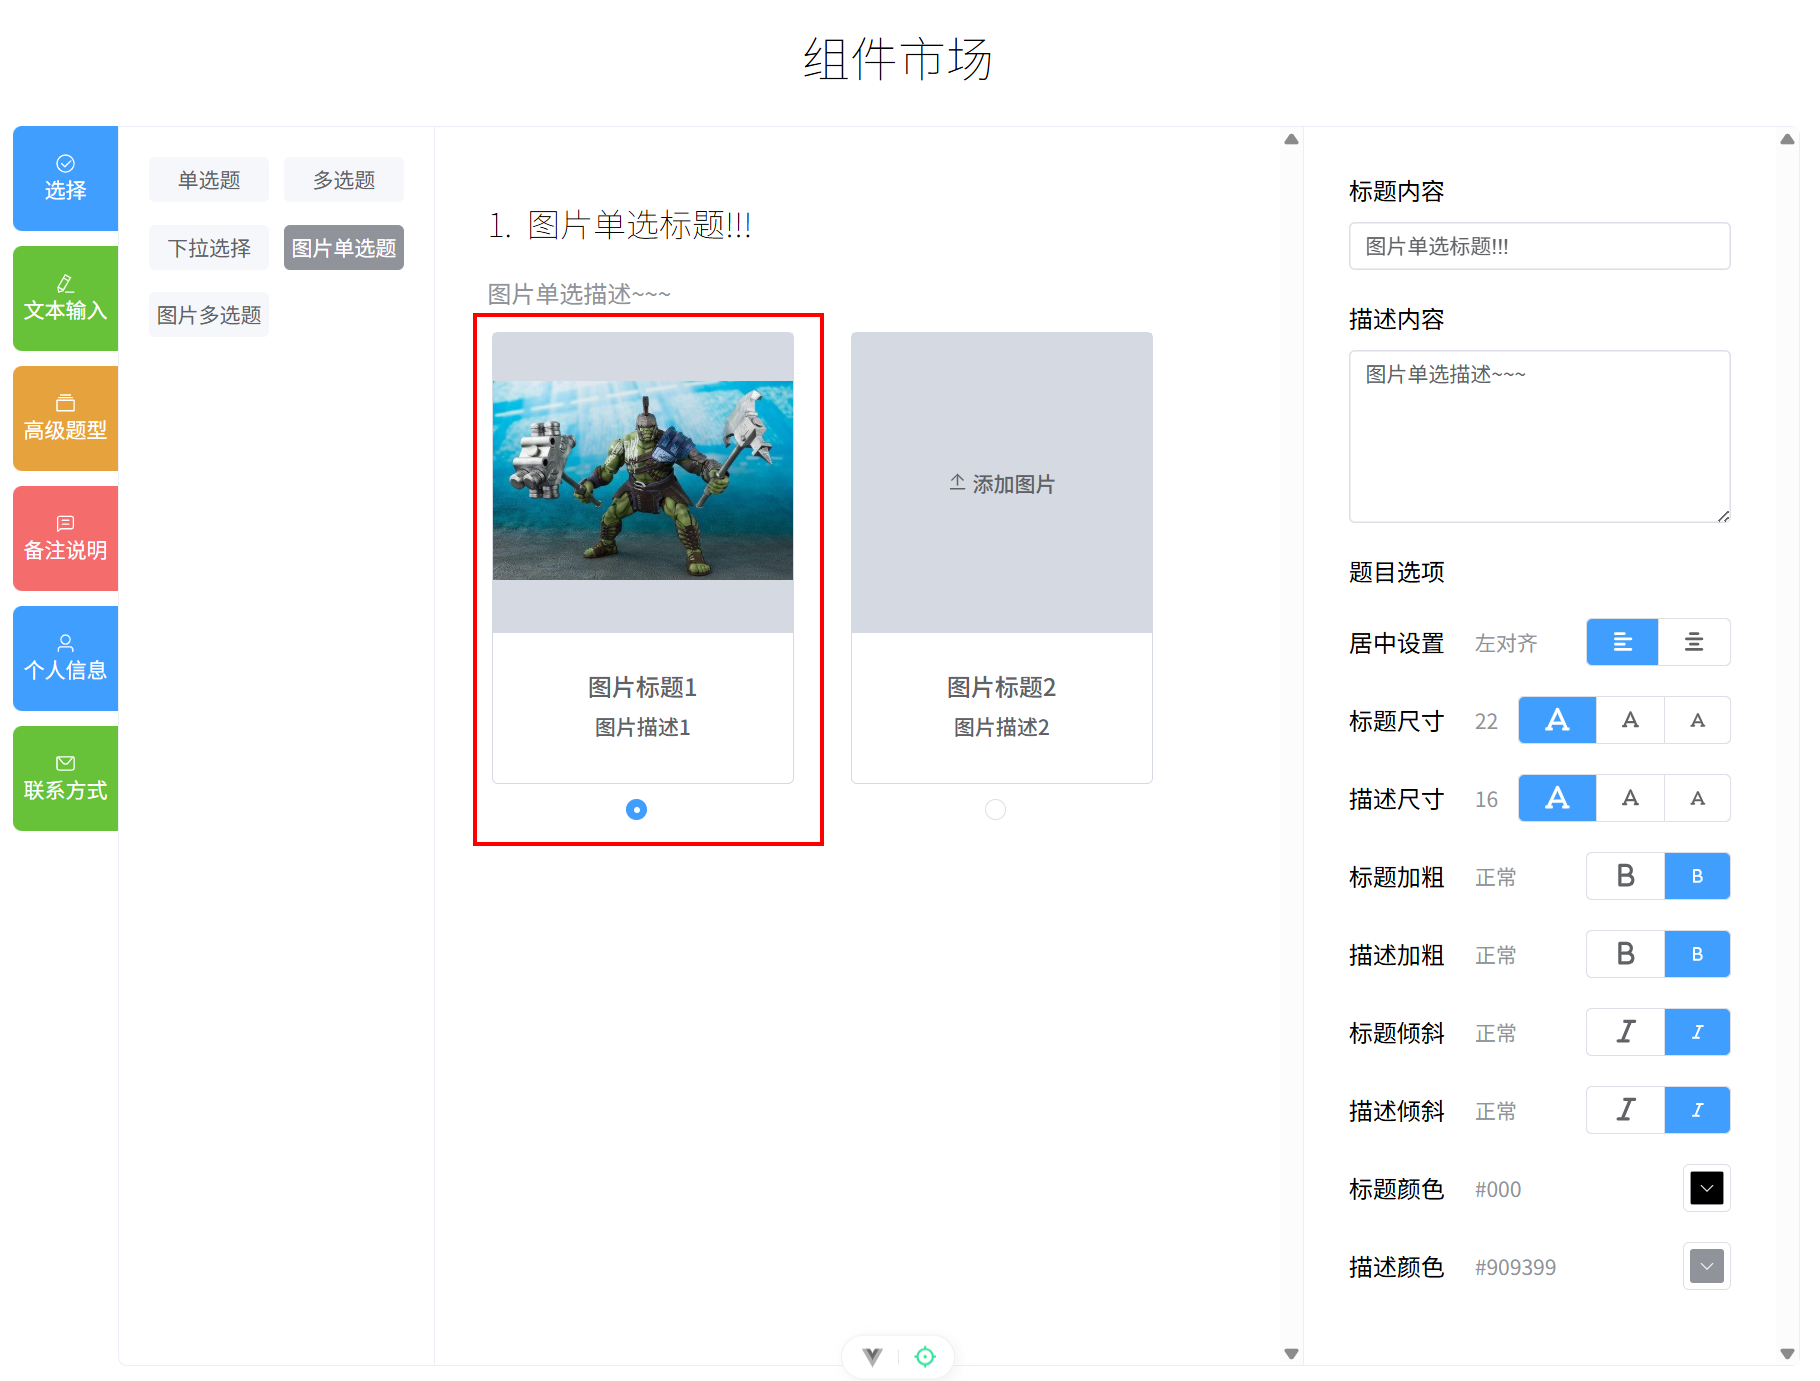Click 添加图片 upload area

click(x=1002, y=483)
